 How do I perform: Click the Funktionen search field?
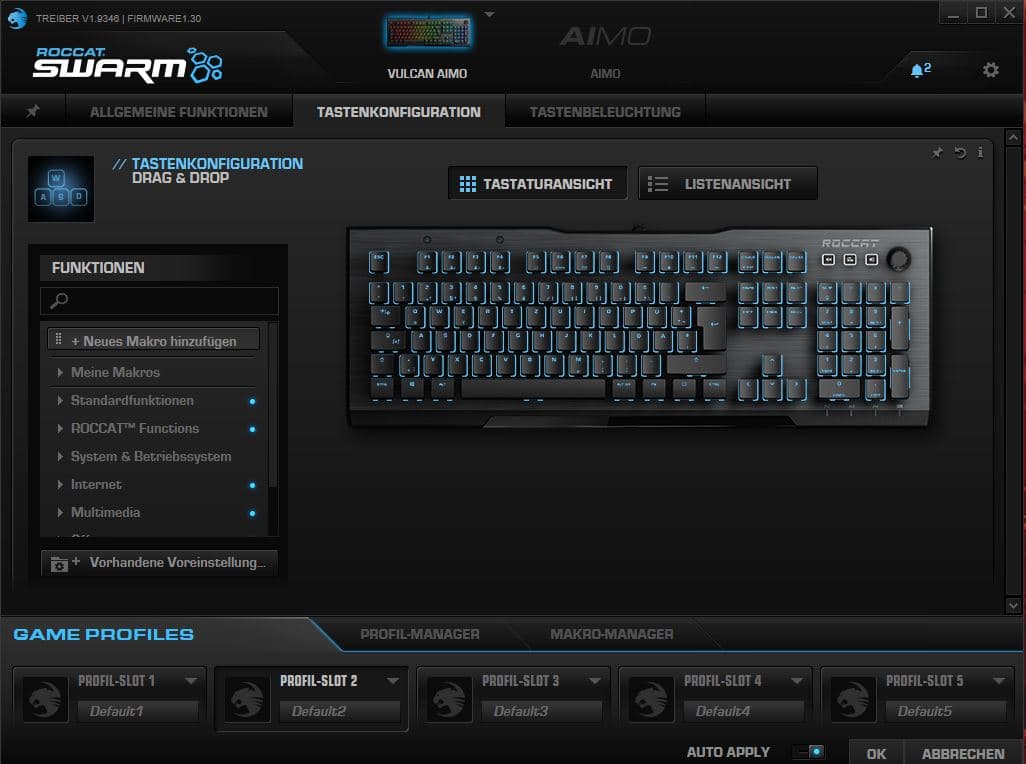point(159,300)
